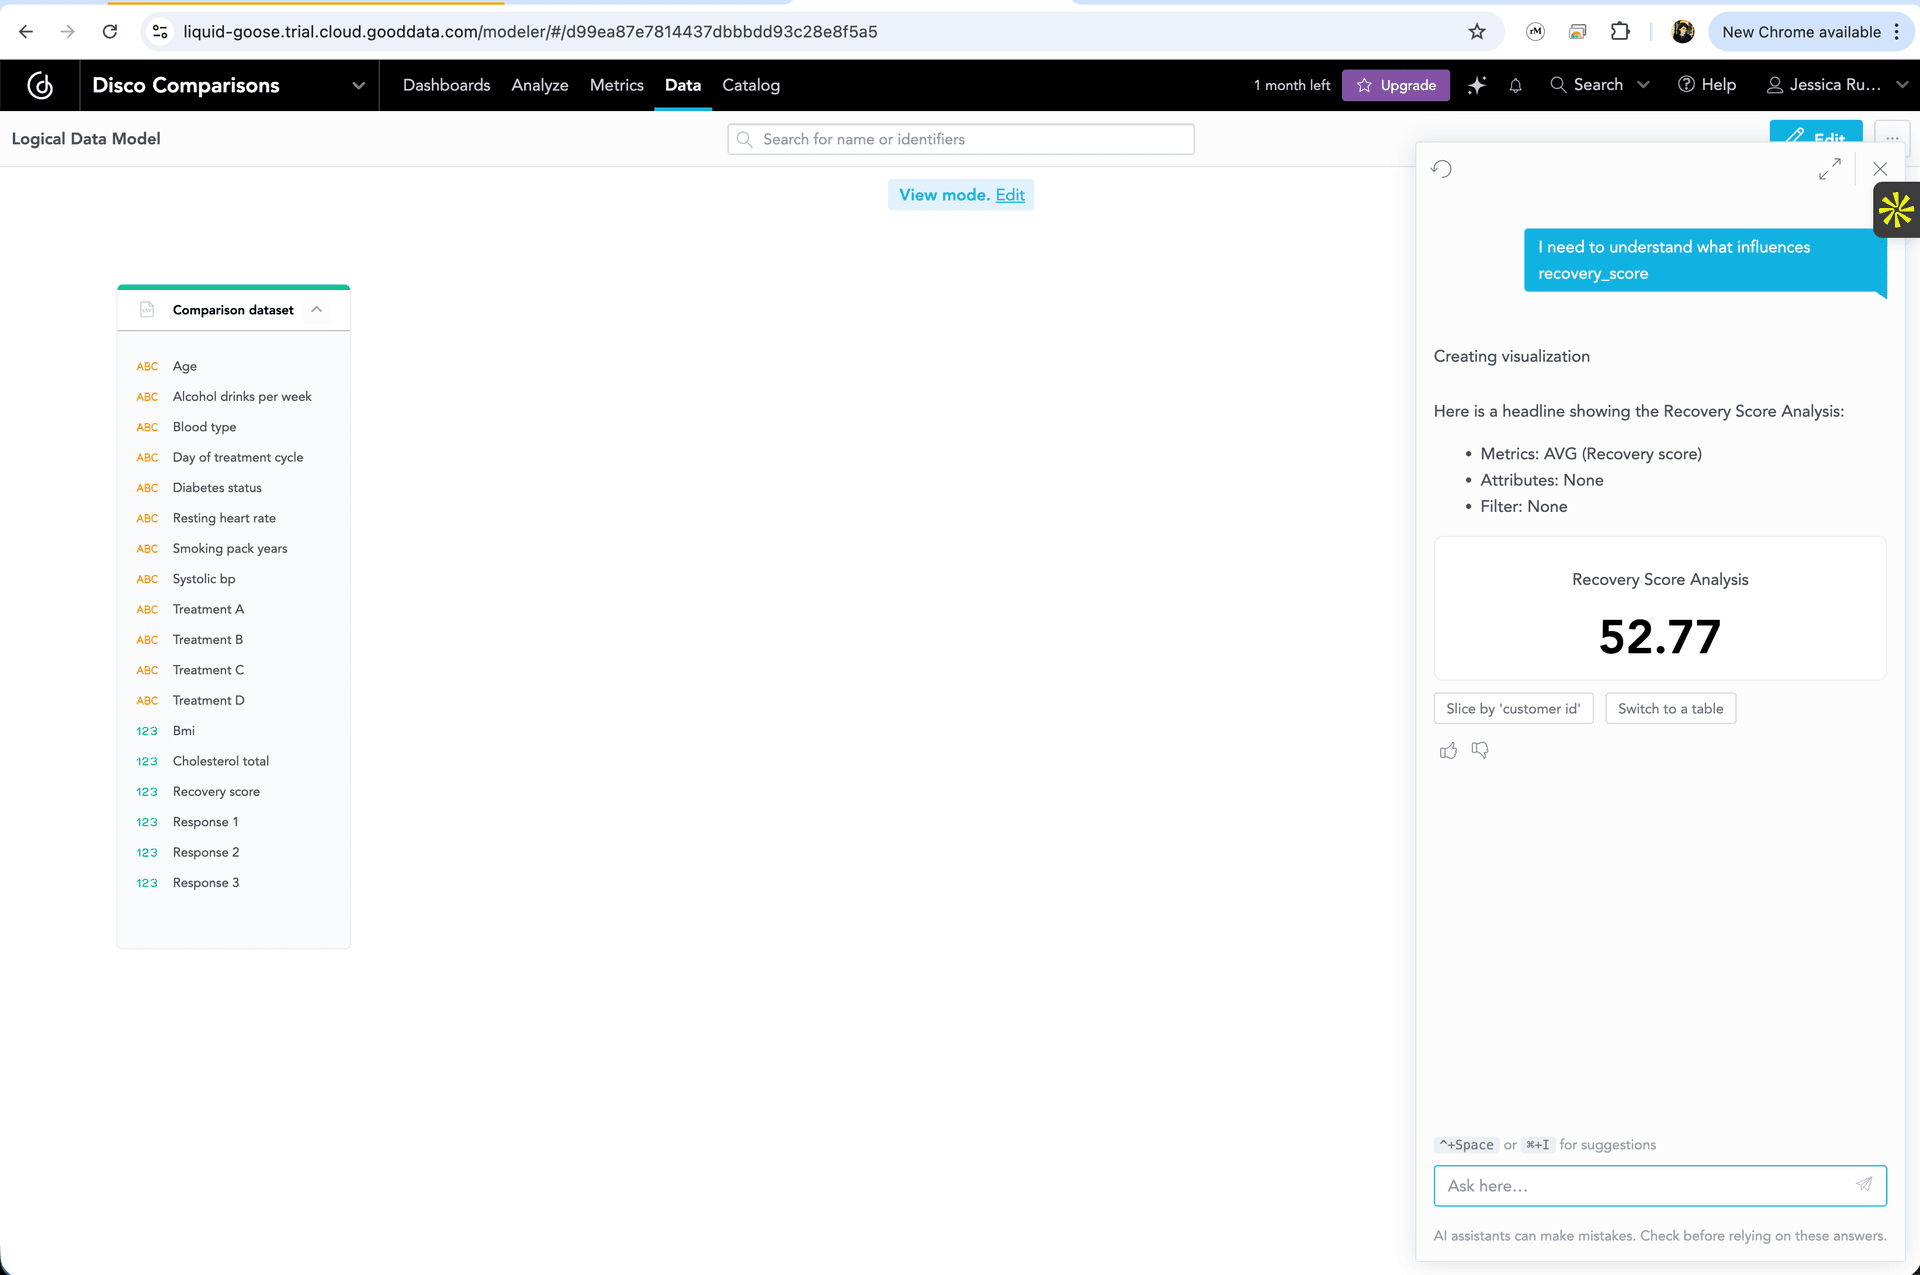Switch to the Metrics tab
1920x1275 pixels.
point(616,85)
